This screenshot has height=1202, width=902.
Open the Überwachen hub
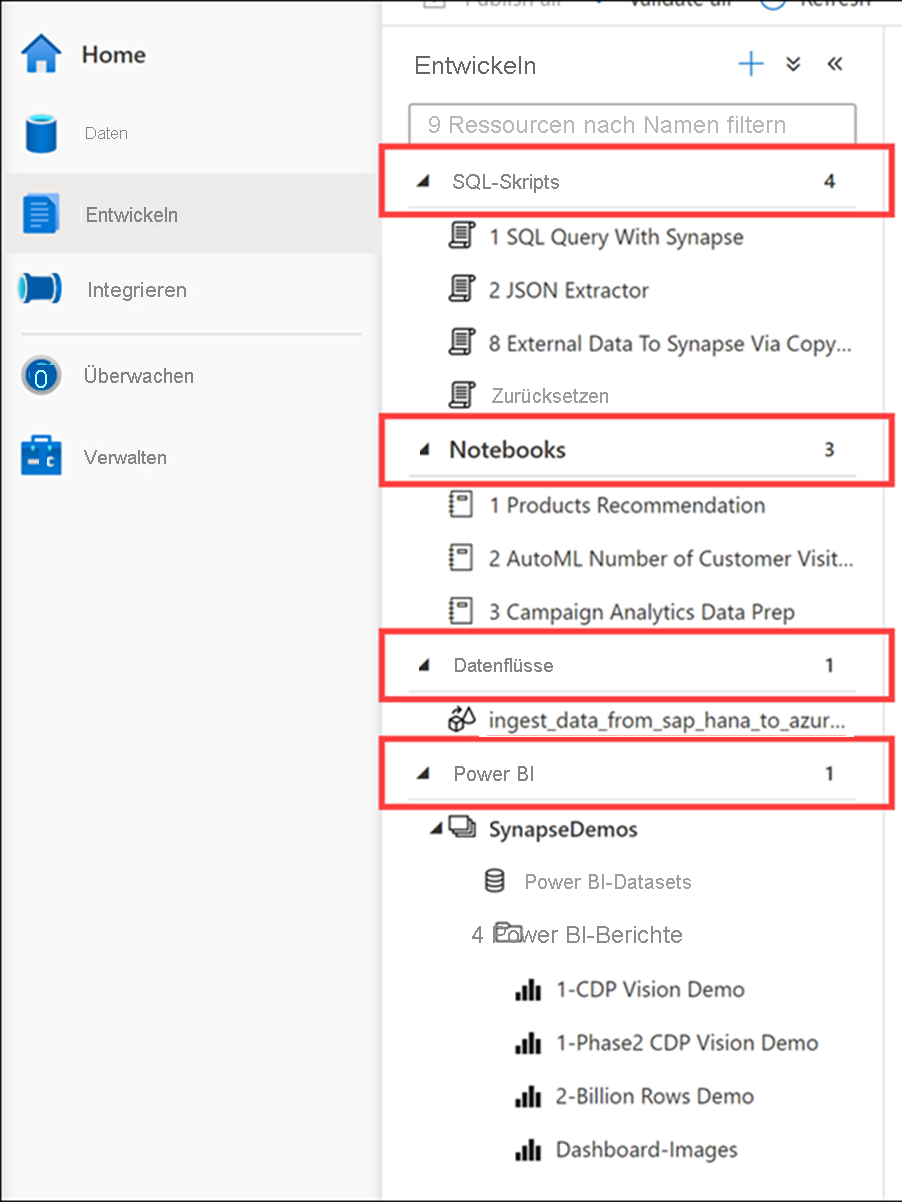tap(40, 376)
